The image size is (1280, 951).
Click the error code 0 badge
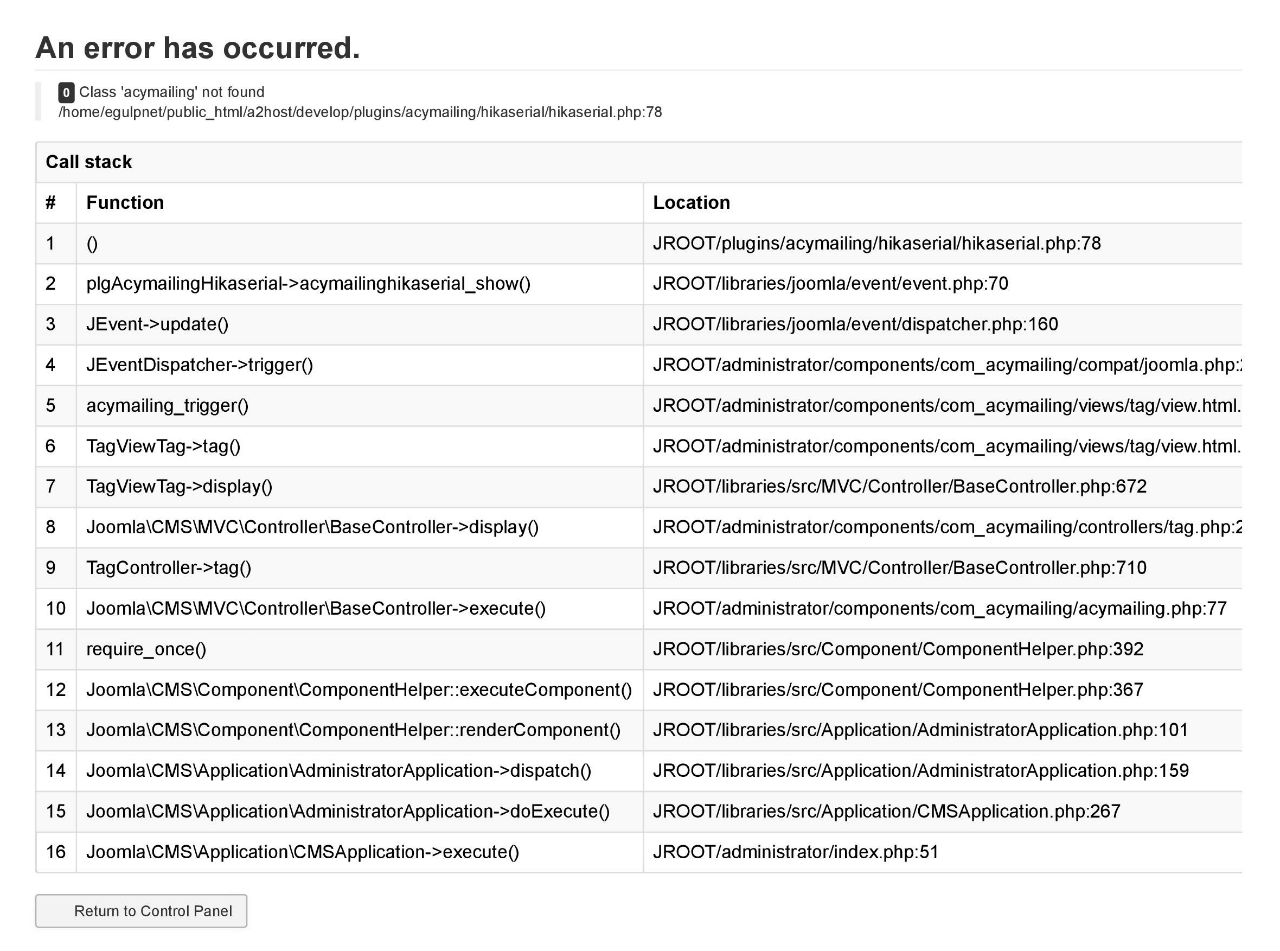point(66,92)
